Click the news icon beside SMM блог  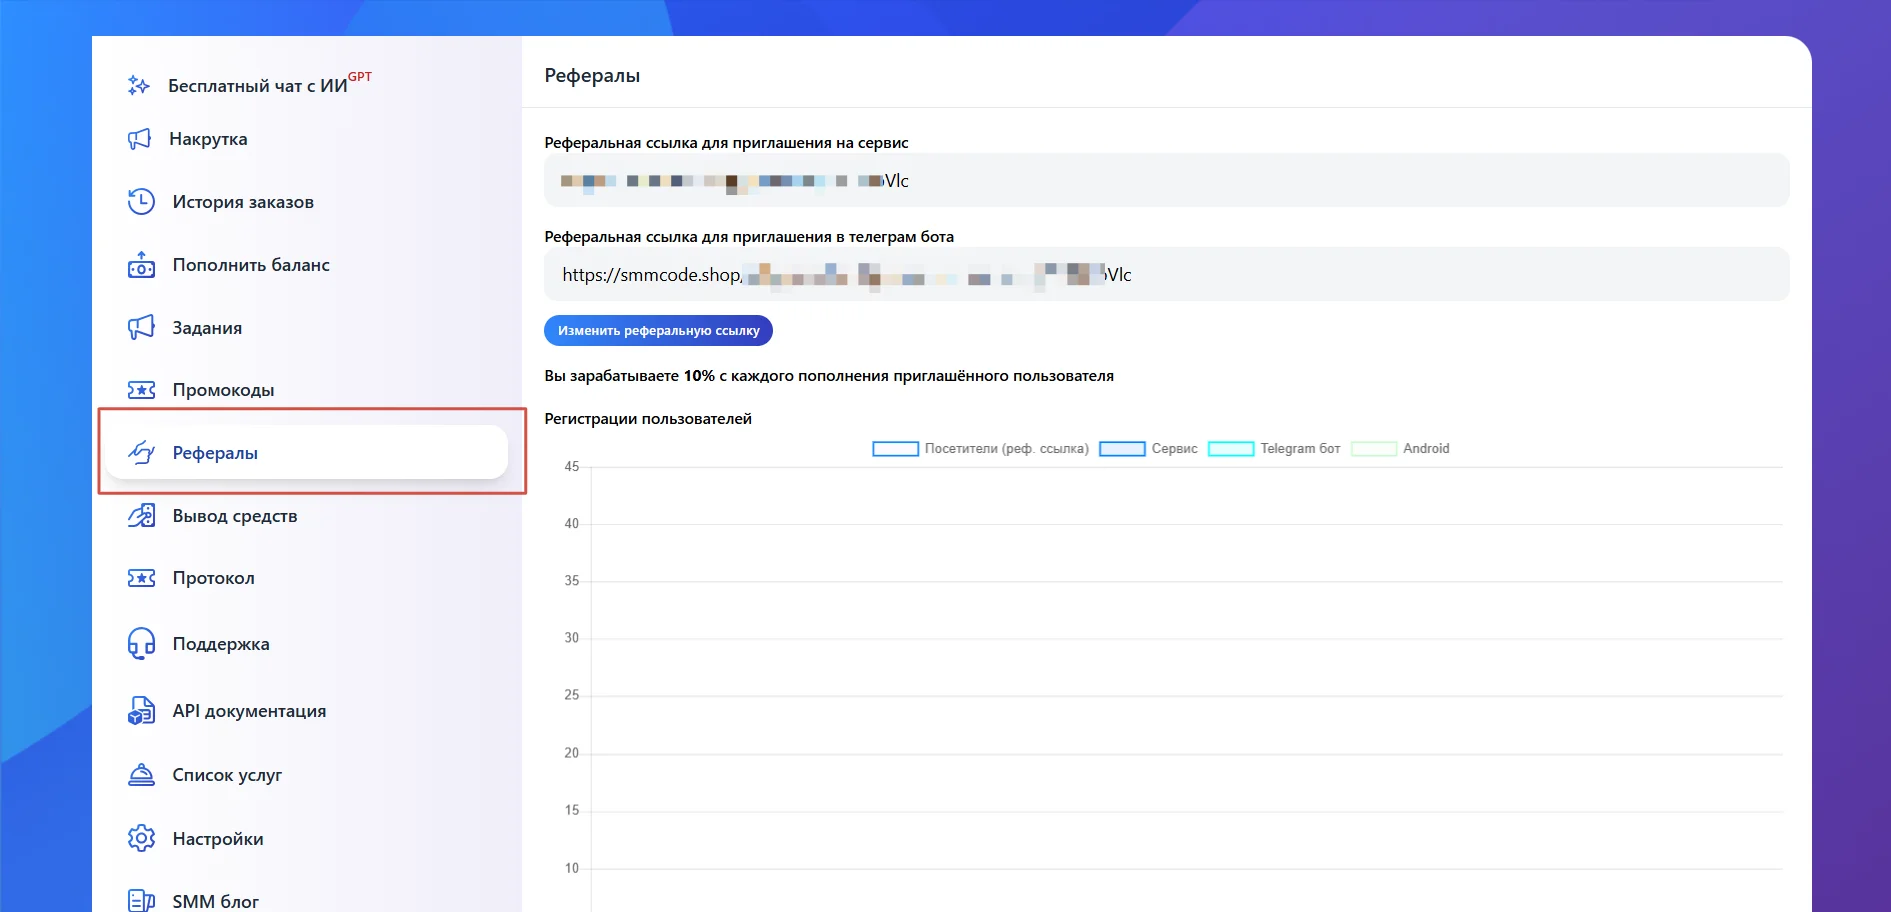pyautogui.click(x=141, y=901)
